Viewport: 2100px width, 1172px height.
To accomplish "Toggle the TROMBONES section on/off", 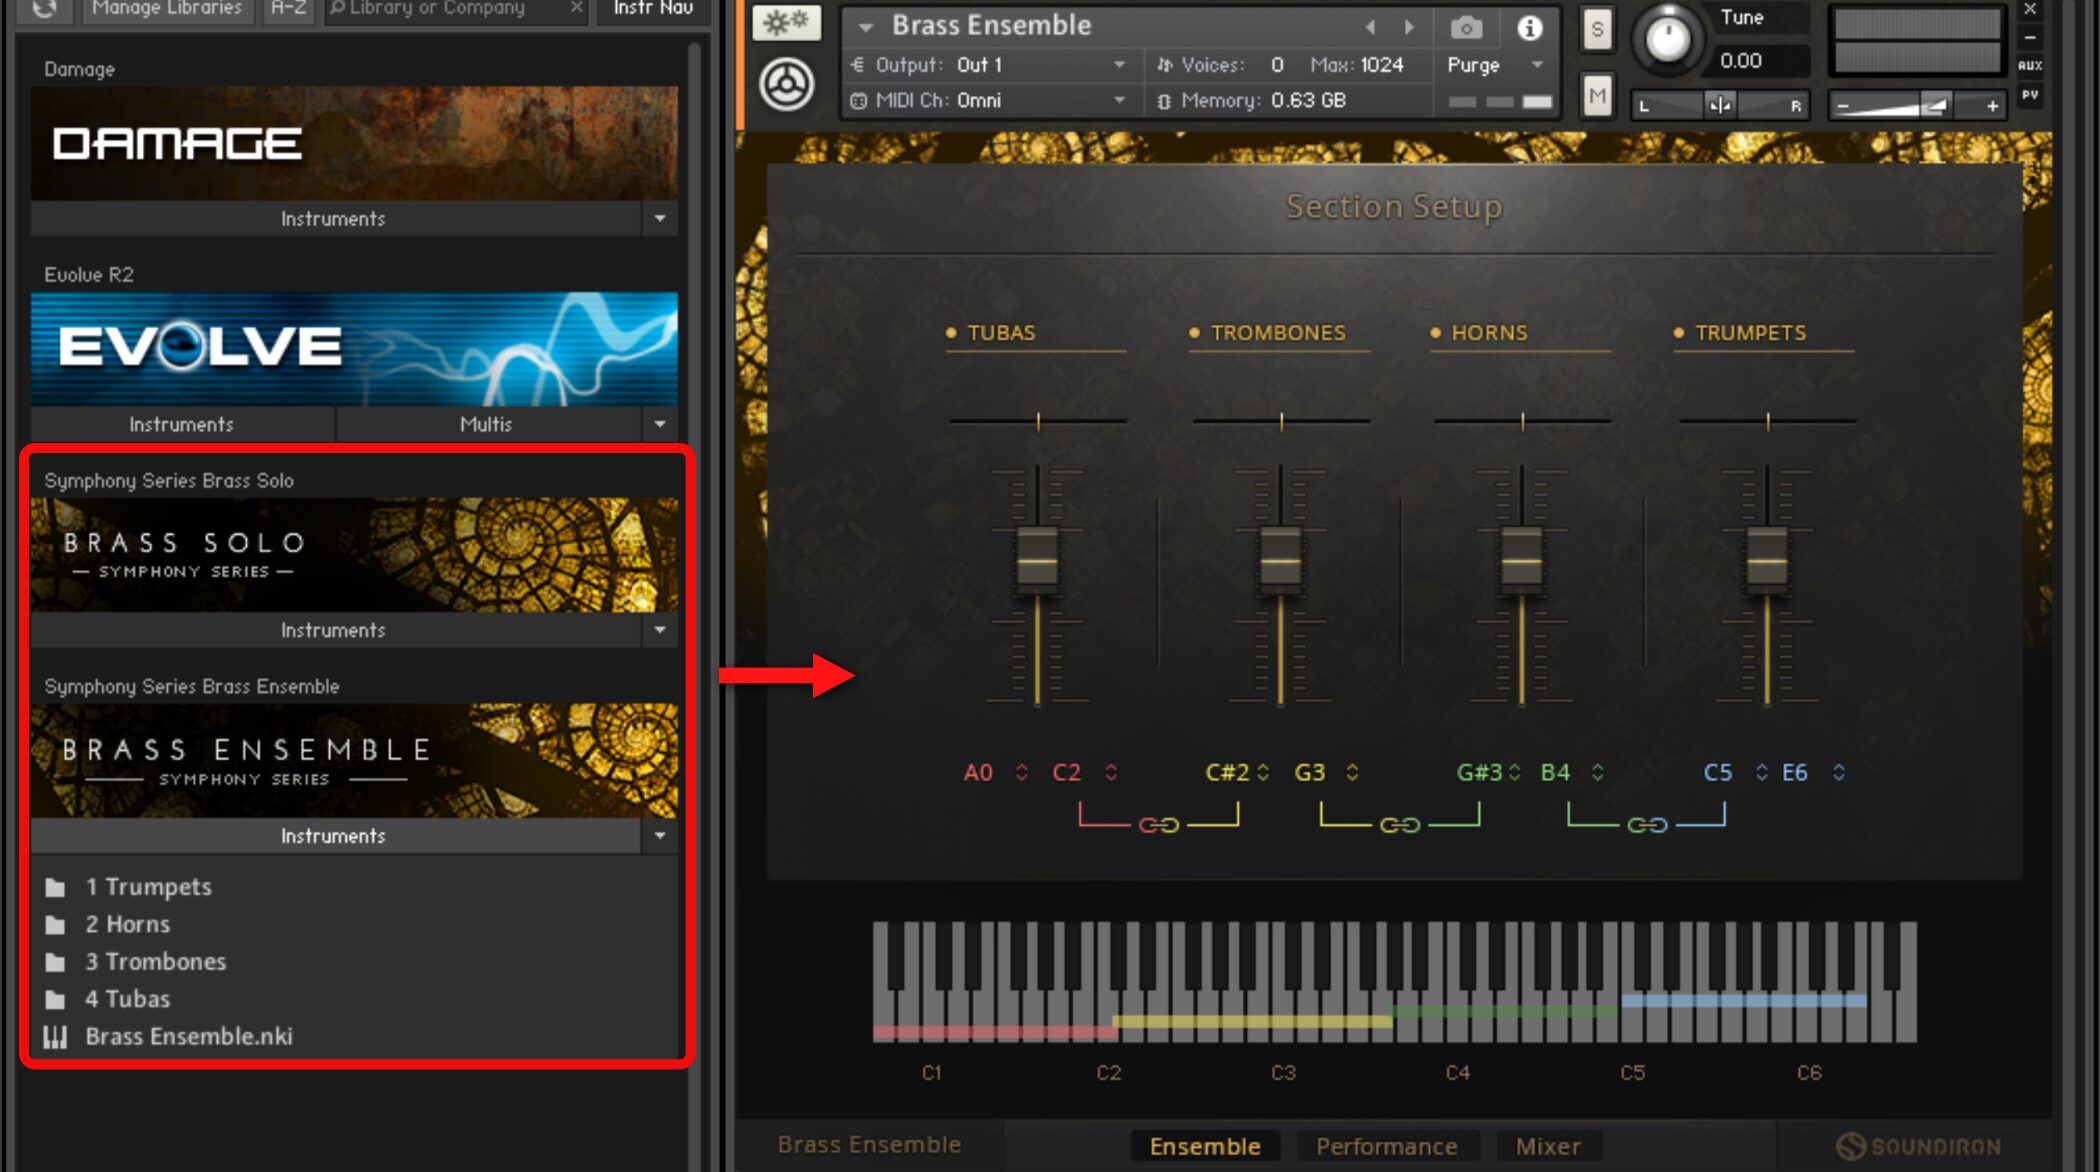I will pos(1194,333).
